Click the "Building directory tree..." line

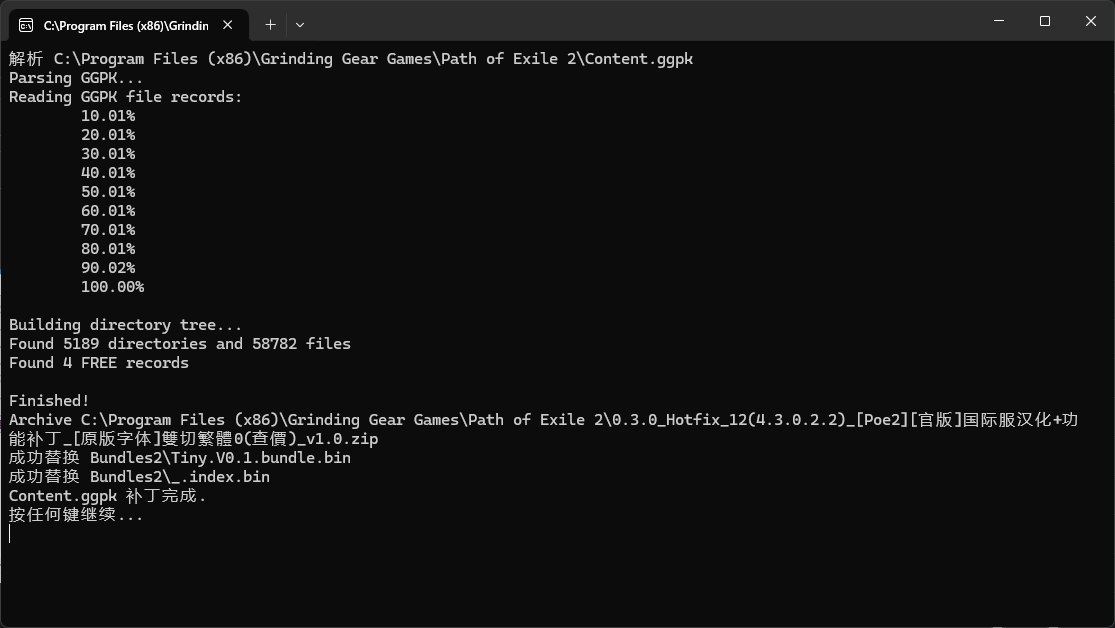125,325
